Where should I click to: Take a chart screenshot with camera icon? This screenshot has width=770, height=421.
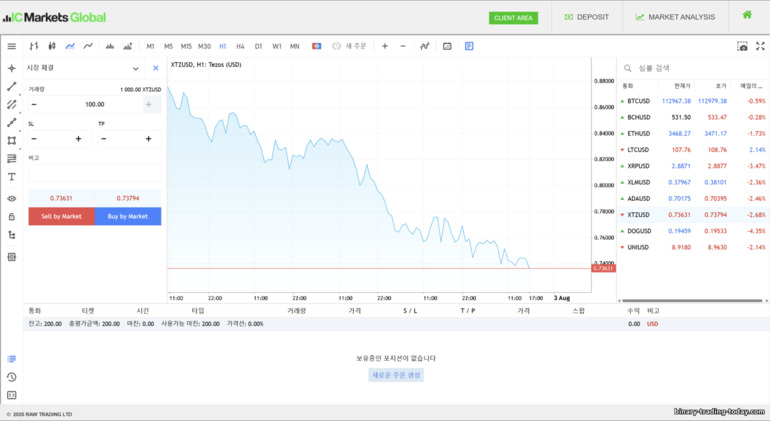click(742, 46)
